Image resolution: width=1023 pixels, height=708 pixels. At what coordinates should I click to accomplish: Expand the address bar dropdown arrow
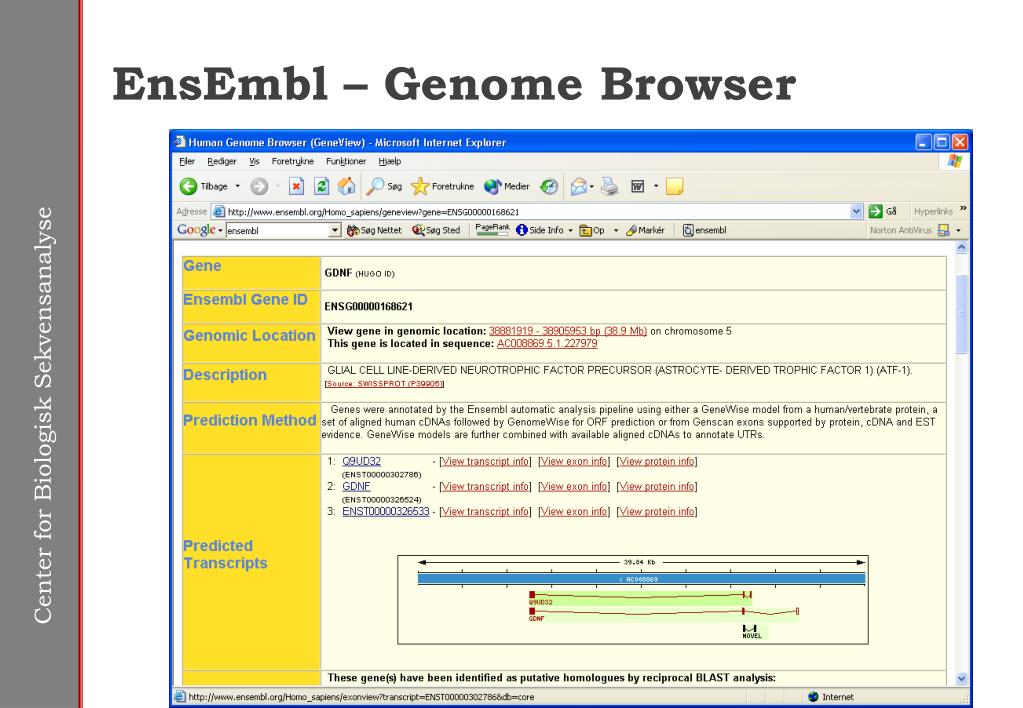[x=856, y=211]
